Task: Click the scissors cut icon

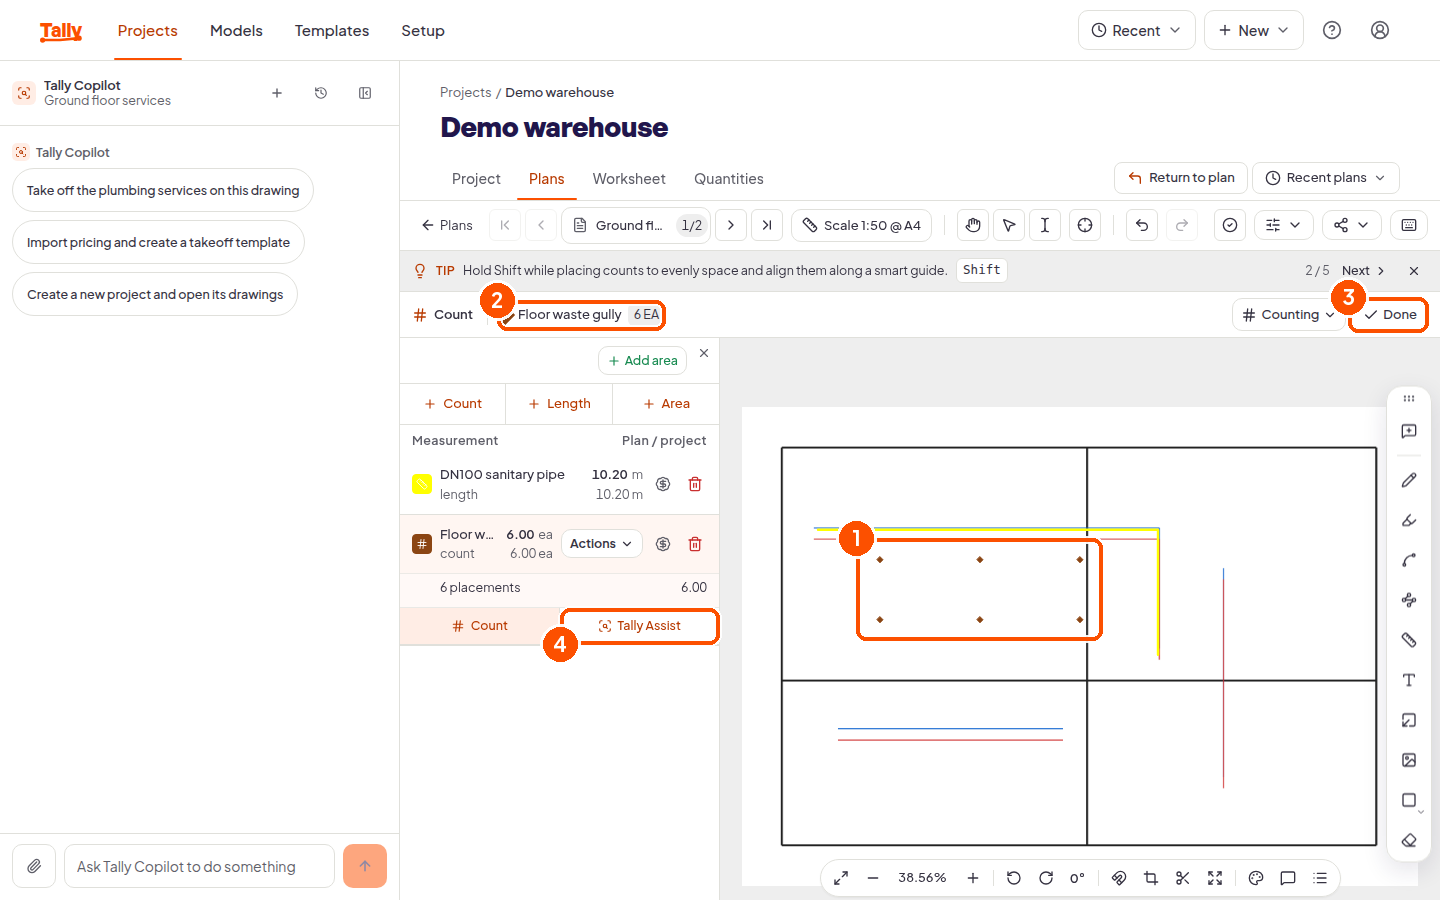Action: click(x=1183, y=878)
